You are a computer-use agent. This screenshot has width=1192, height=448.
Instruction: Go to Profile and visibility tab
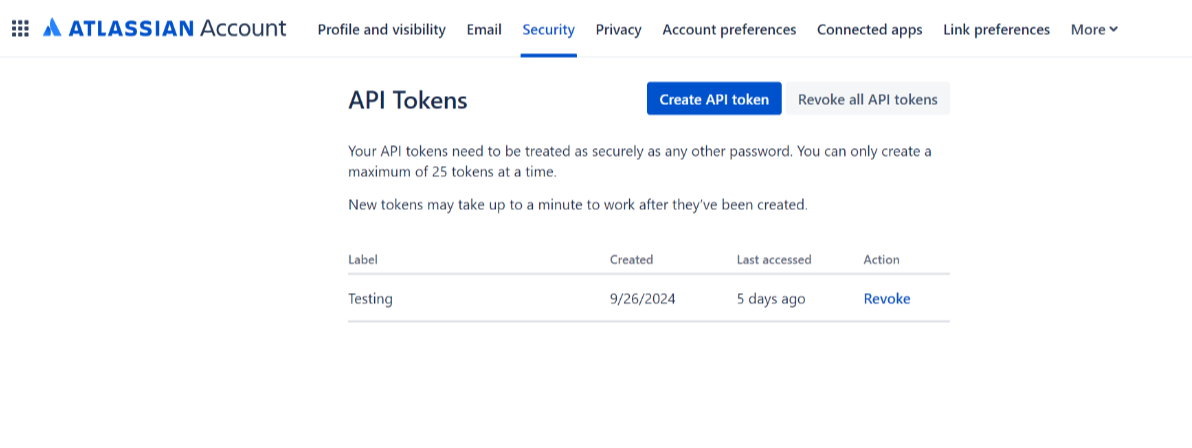point(381,30)
